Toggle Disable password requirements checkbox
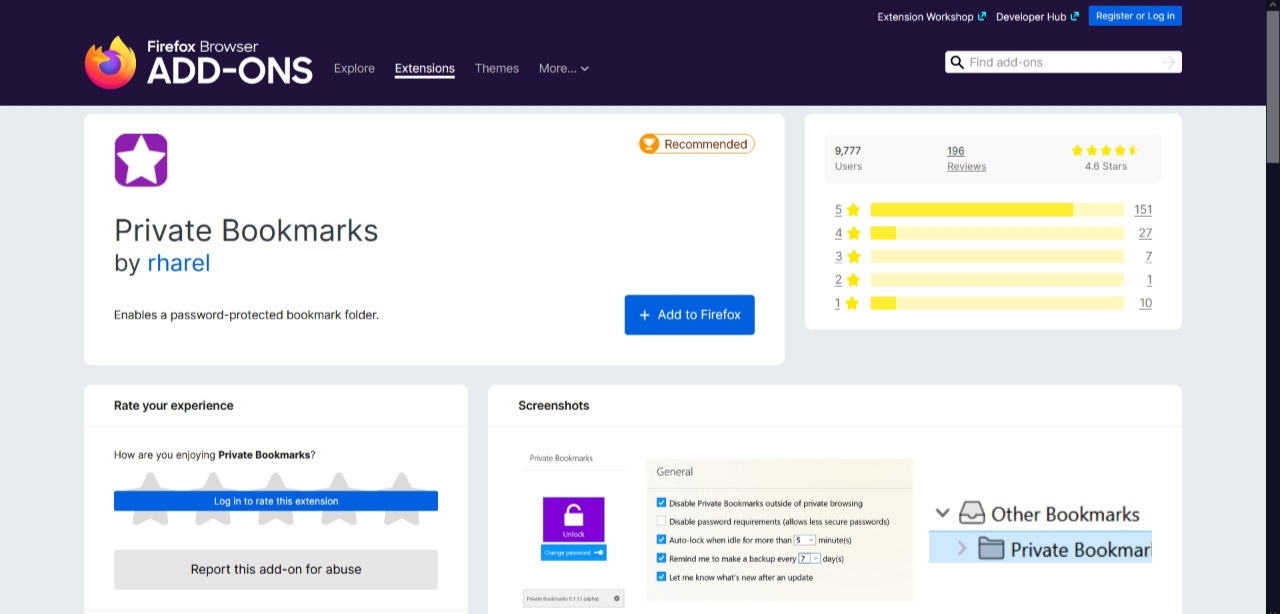The image size is (1280, 614). point(661,521)
